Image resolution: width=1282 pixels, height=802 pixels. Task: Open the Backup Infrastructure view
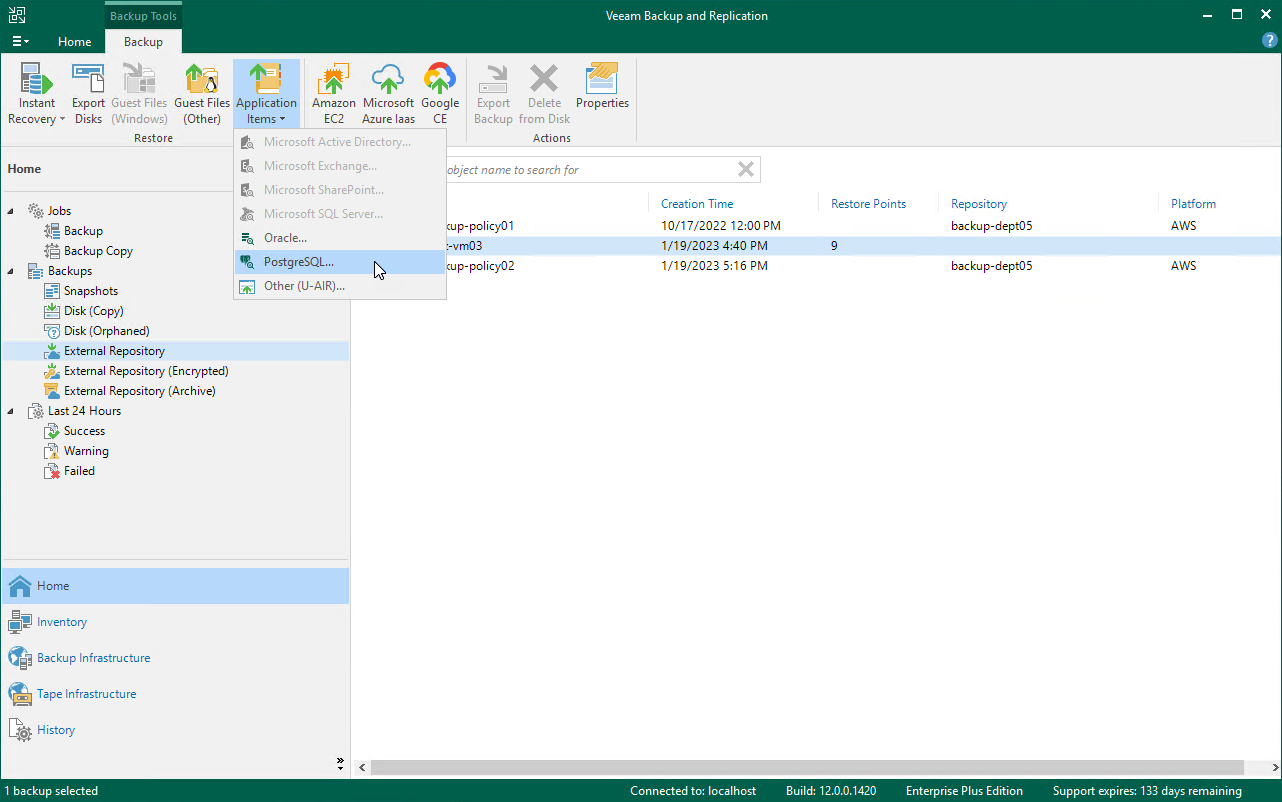93,658
